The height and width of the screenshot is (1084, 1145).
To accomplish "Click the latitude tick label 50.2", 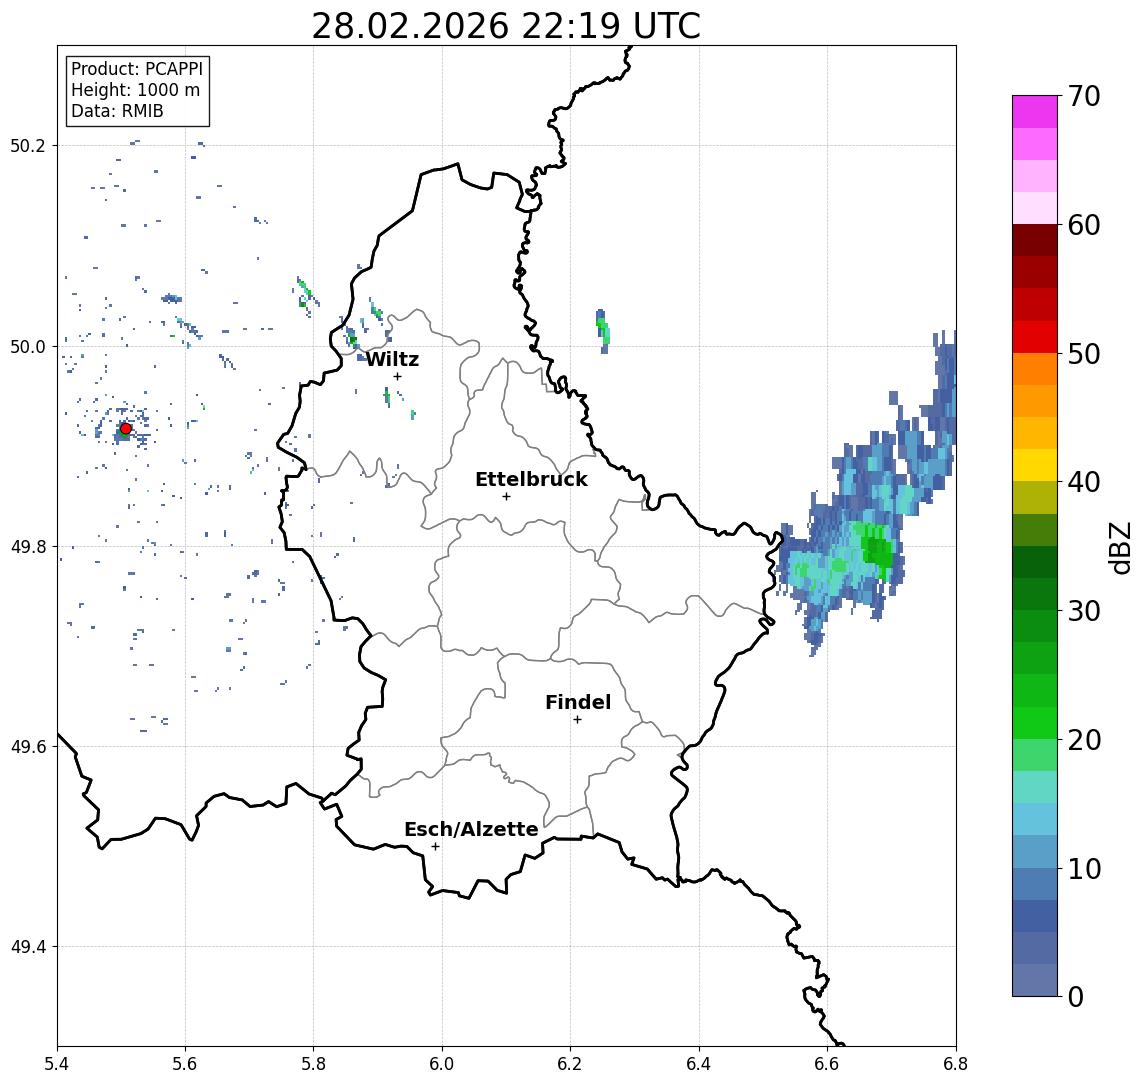I will (28, 145).
